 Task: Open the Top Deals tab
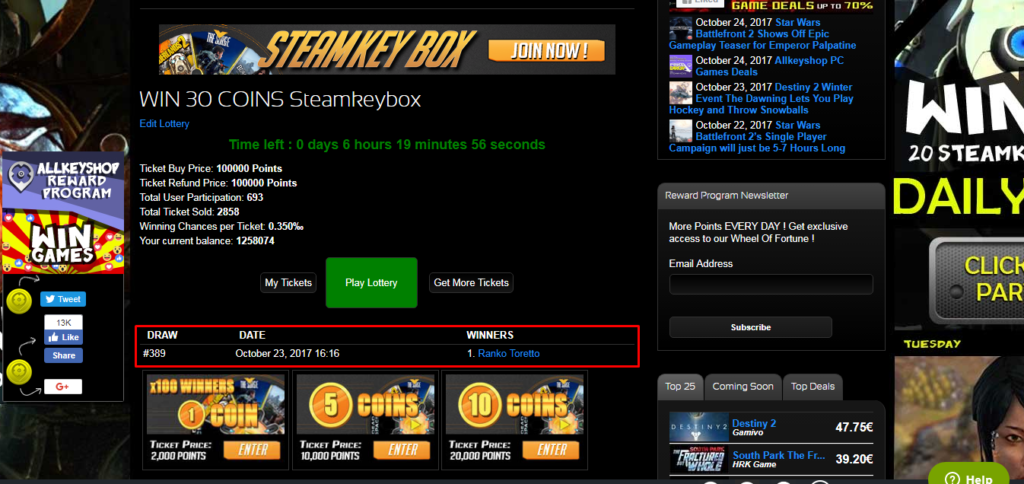coord(811,386)
